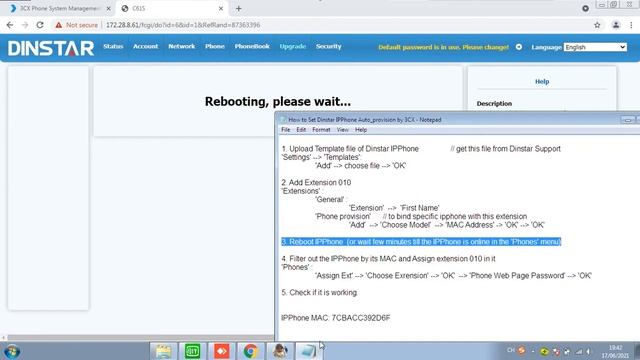Viewport: 640px width, 360px height.
Task: Close the 3CX Phone System tab
Action: 108,8
